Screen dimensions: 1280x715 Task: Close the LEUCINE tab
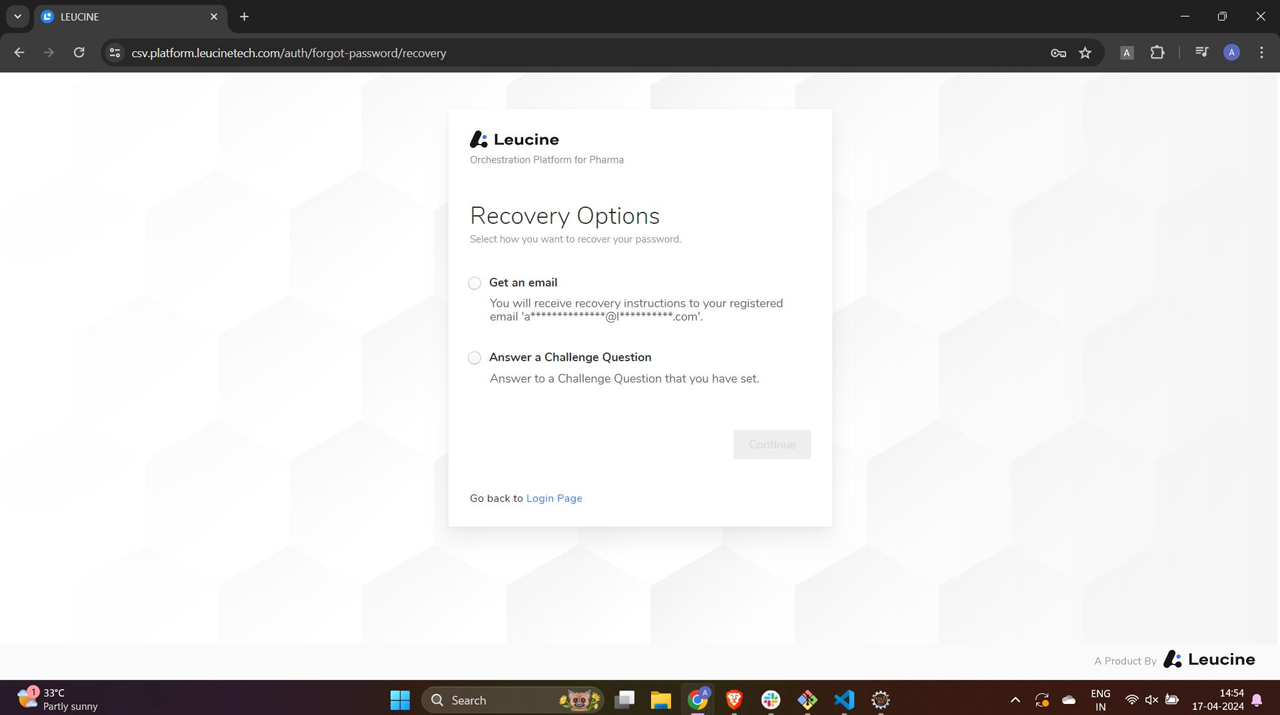point(214,17)
